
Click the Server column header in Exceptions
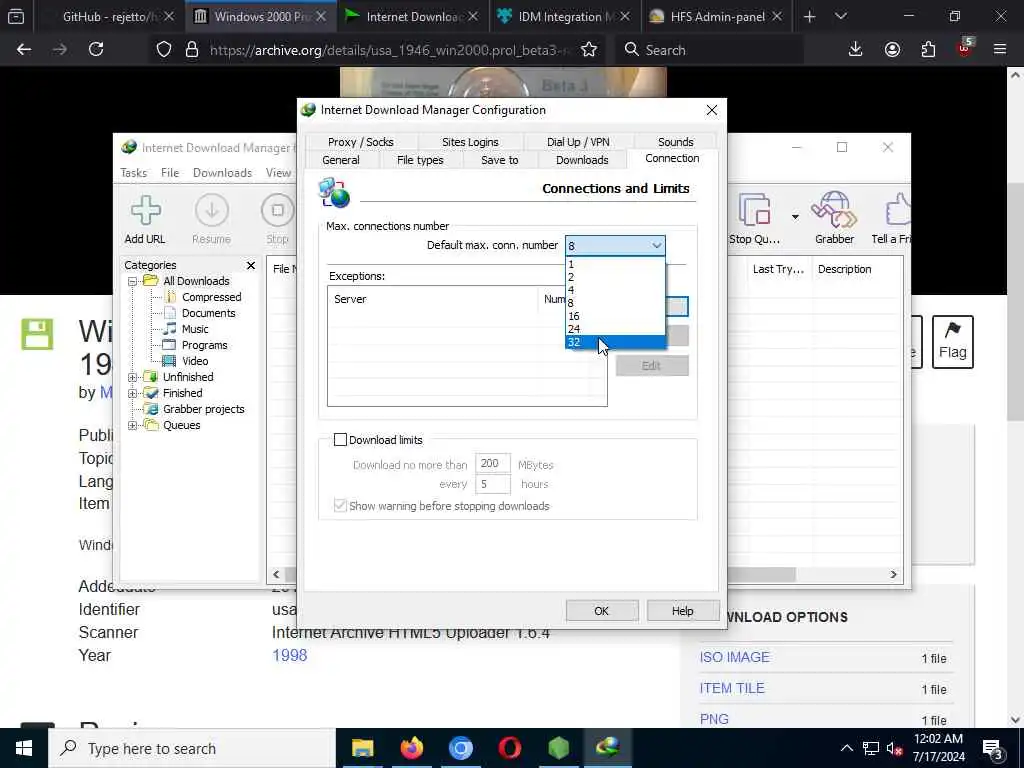[x=432, y=299]
